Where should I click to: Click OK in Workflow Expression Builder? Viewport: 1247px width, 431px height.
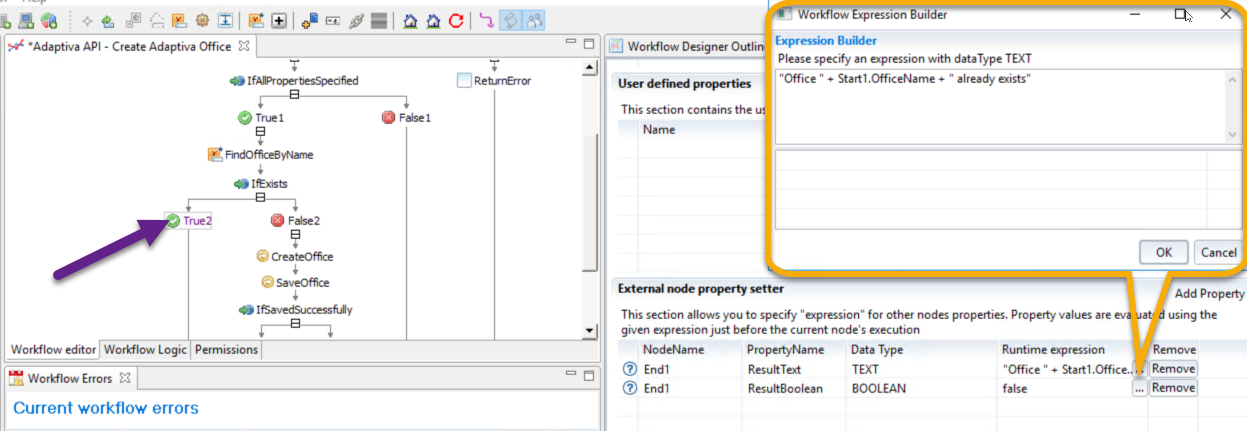pos(1164,253)
